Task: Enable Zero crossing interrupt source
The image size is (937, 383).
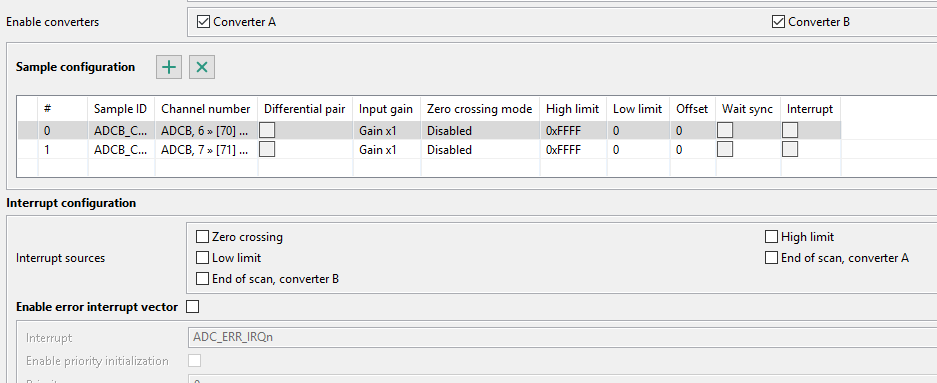Action: click(203, 237)
